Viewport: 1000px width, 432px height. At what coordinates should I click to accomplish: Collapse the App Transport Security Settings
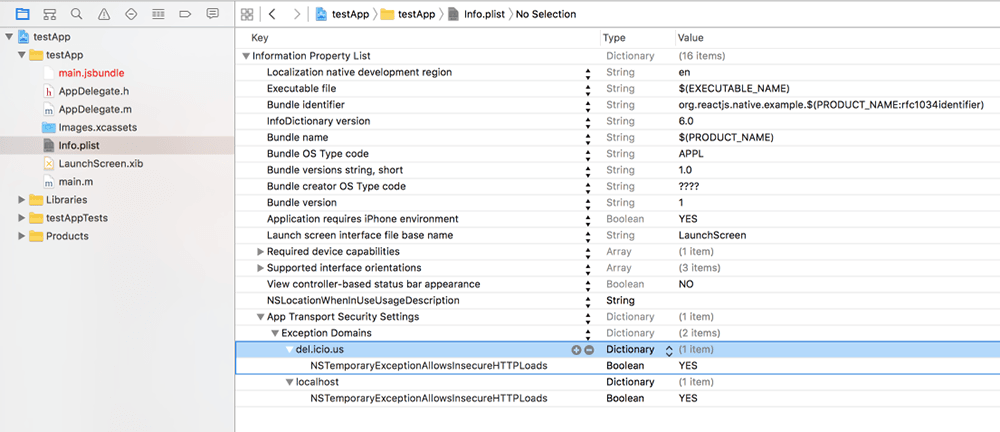click(261, 317)
